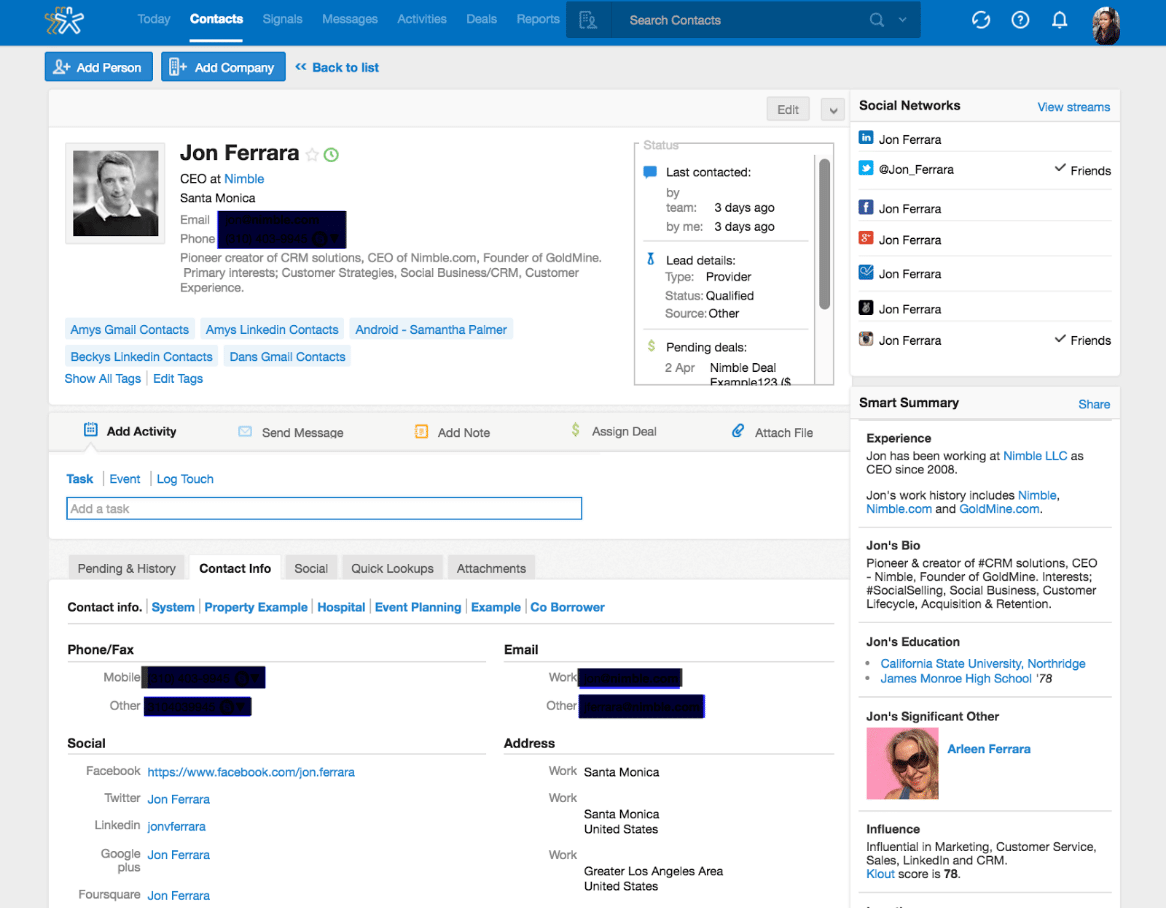Click the clock reminder icon by name

(x=332, y=155)
